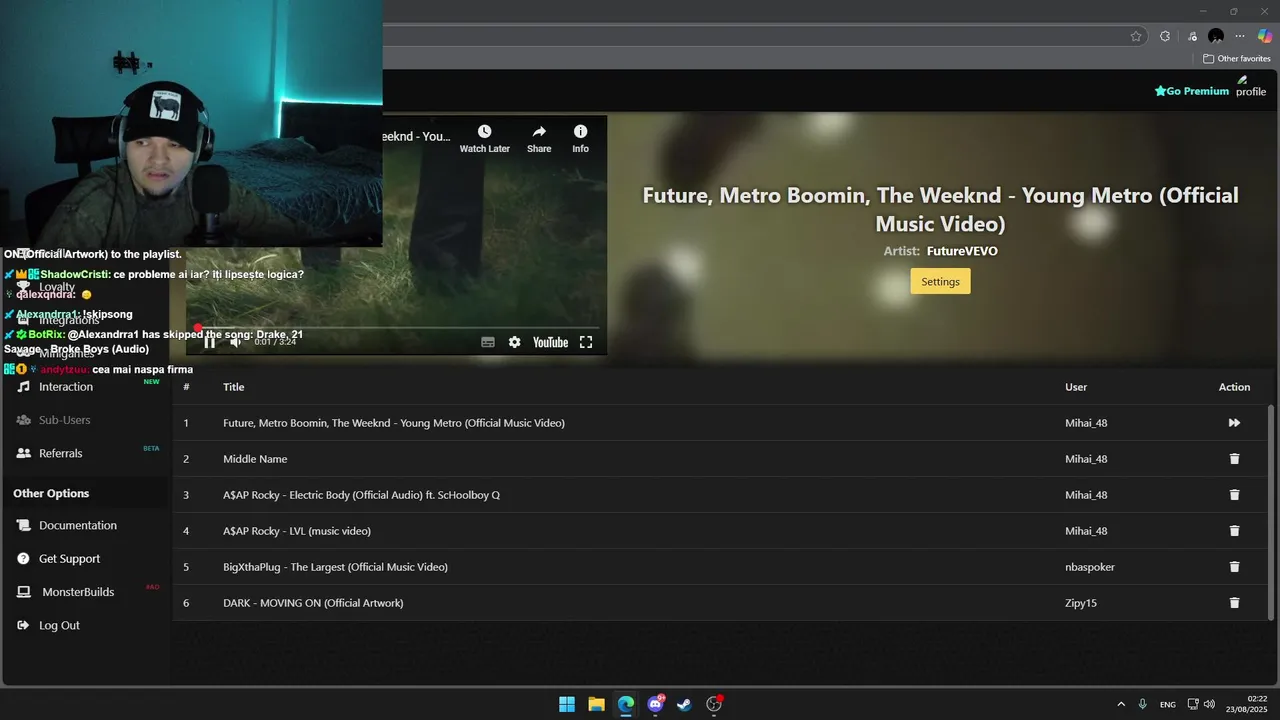
Task: Open Interaction in the sidebar
Action: [66, 387]
